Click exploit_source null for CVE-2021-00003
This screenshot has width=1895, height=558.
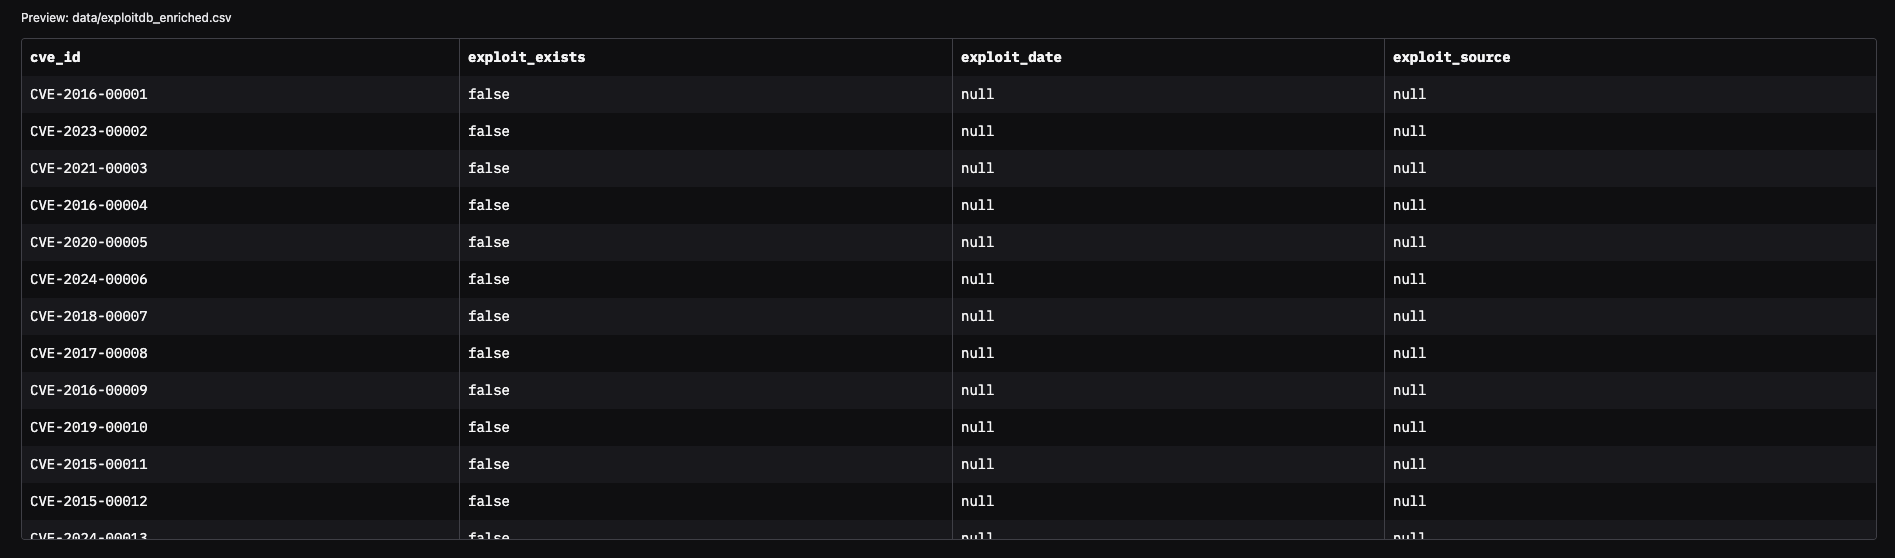(x=1409, y=168)
